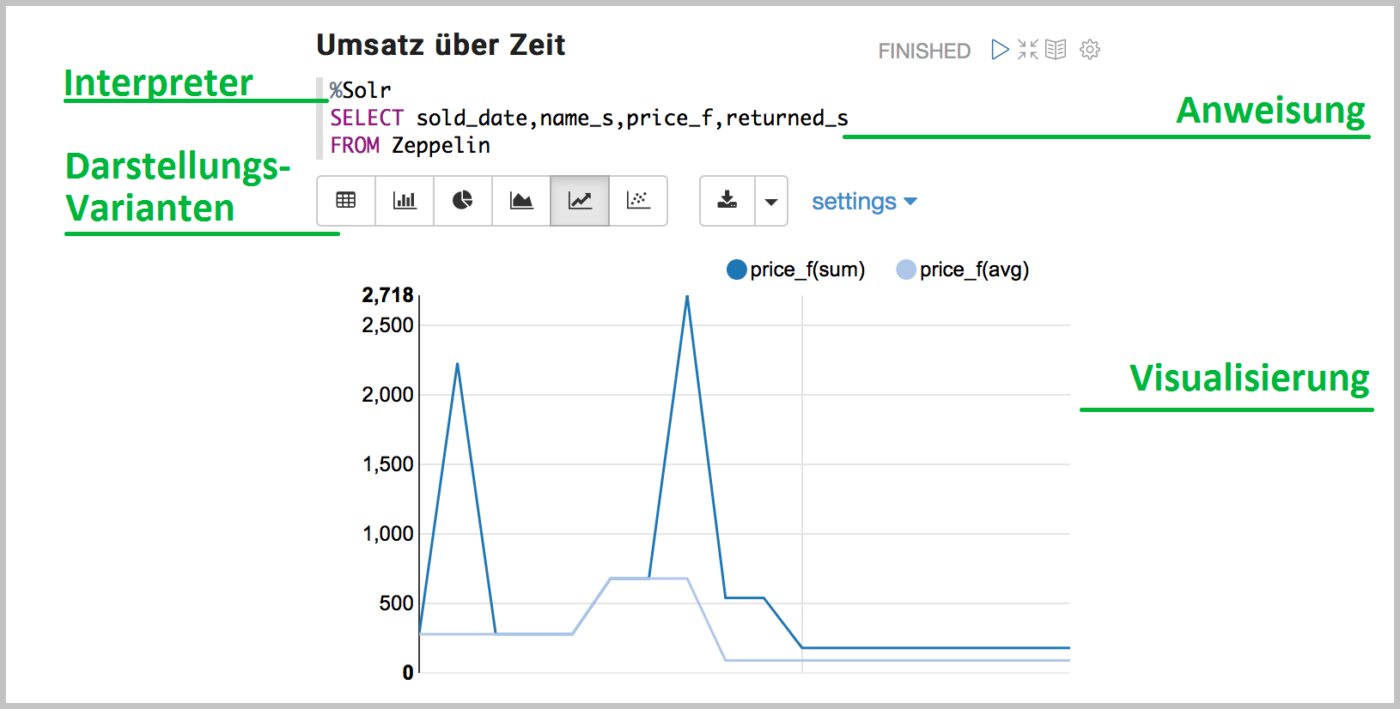Image resolution: width=1400 pixels, height=709 pixels.
Task: Switch to the table view
Action: pyautogui.click(x=346, y=201)
